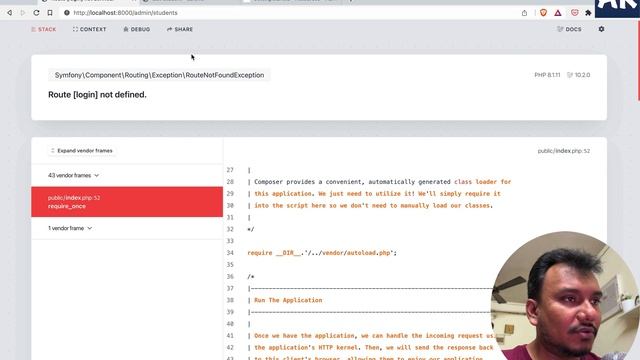Click the localhost:8000/admin/students address bar
The image size is (640, 360).
125,13
